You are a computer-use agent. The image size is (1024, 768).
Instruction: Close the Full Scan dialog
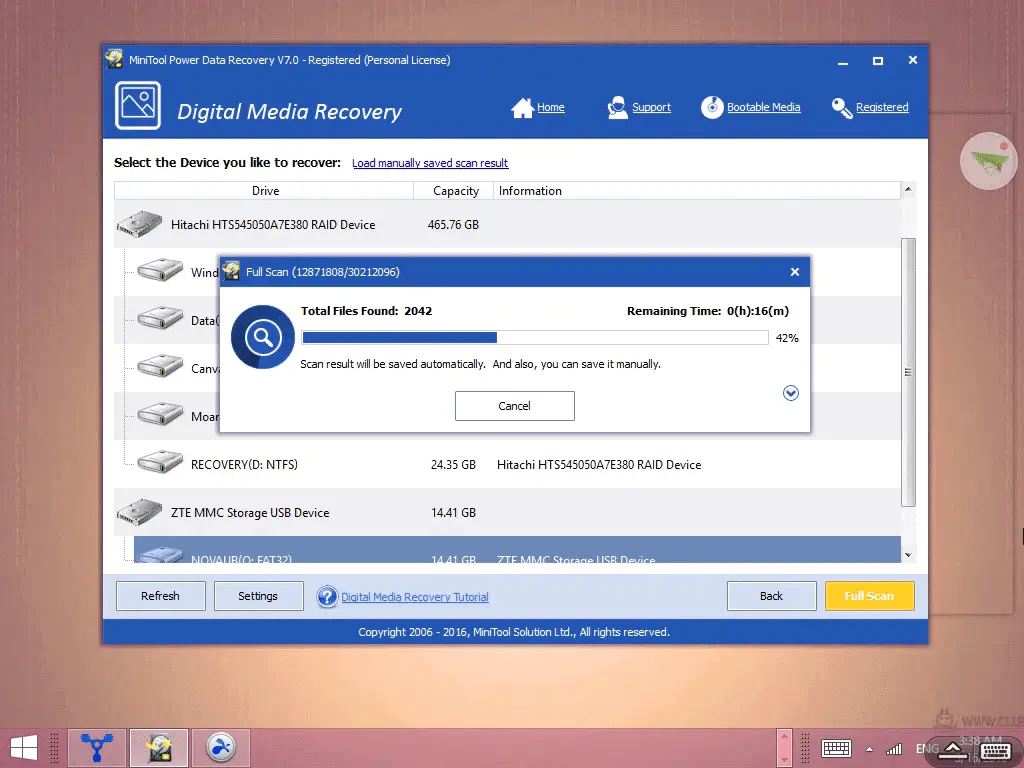click(x=795, y=272)
